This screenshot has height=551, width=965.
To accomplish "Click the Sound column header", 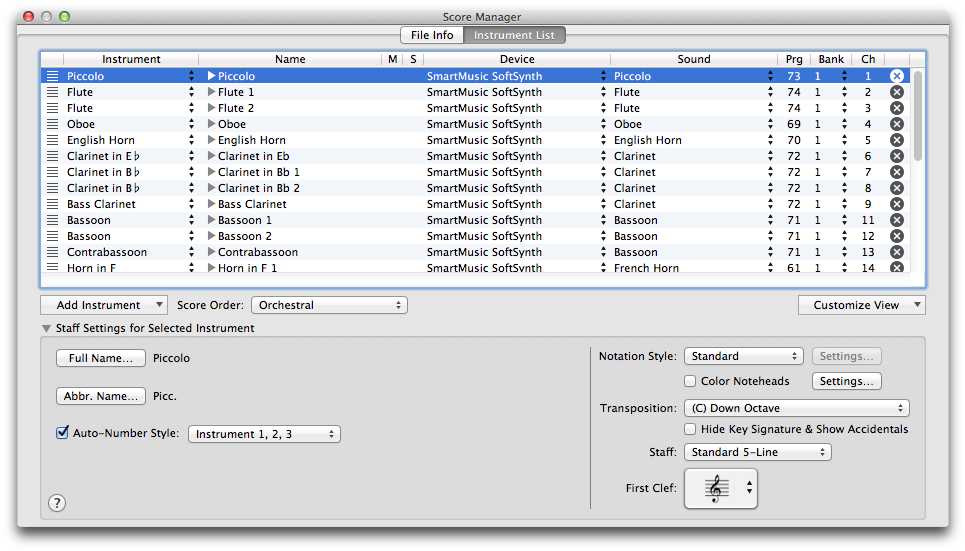I will tap(694, 59).
